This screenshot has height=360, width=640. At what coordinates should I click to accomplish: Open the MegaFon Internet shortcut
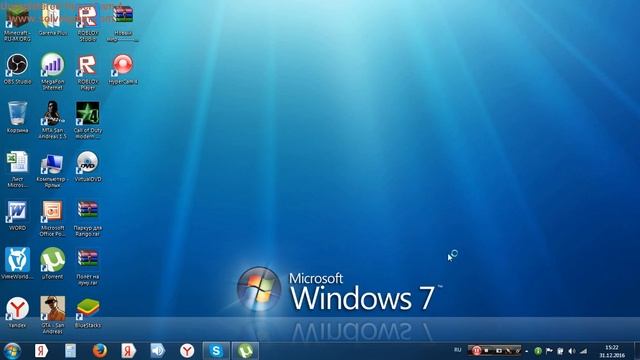(x=52, y=70)
